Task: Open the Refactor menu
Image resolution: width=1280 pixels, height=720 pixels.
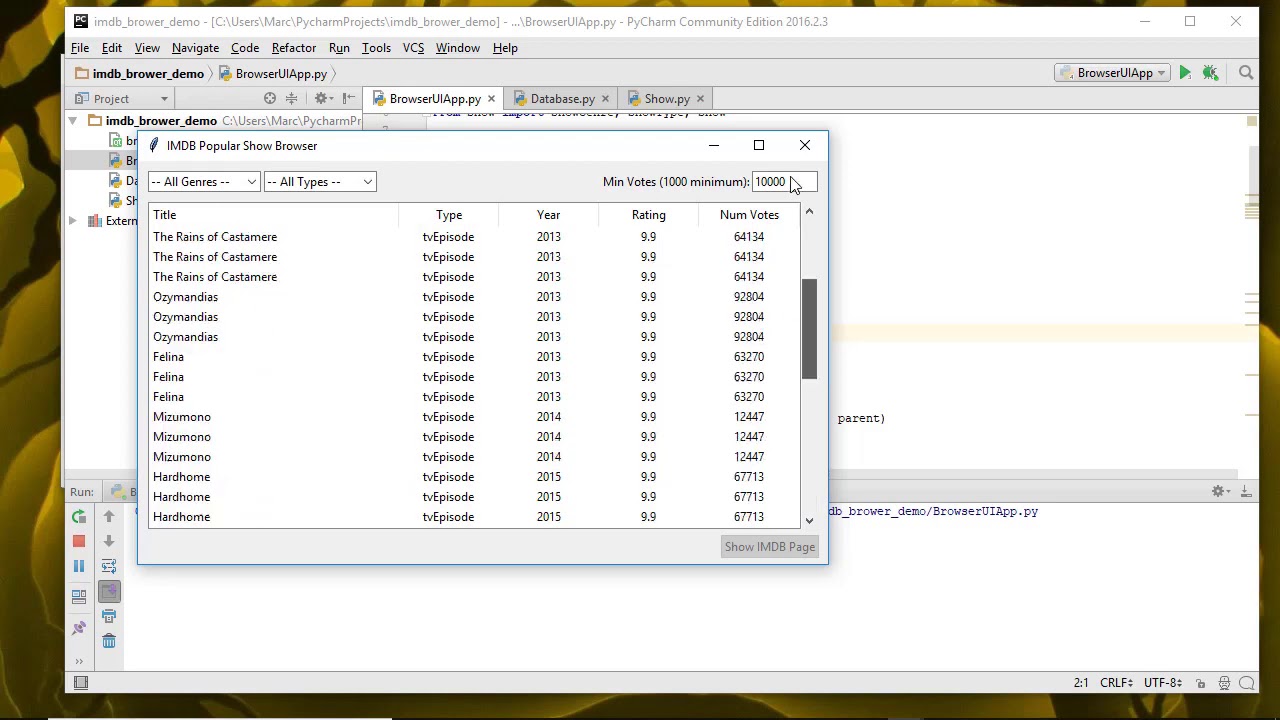Action: point(294,48)
